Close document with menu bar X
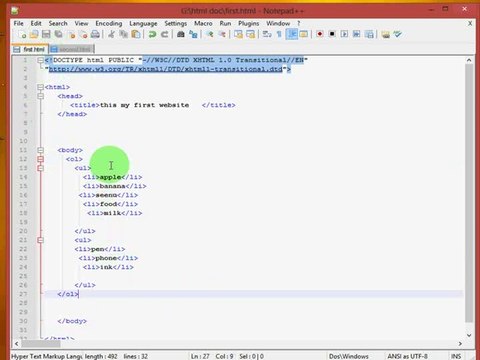This screenshot has height=360, width=480. (470, 23)
